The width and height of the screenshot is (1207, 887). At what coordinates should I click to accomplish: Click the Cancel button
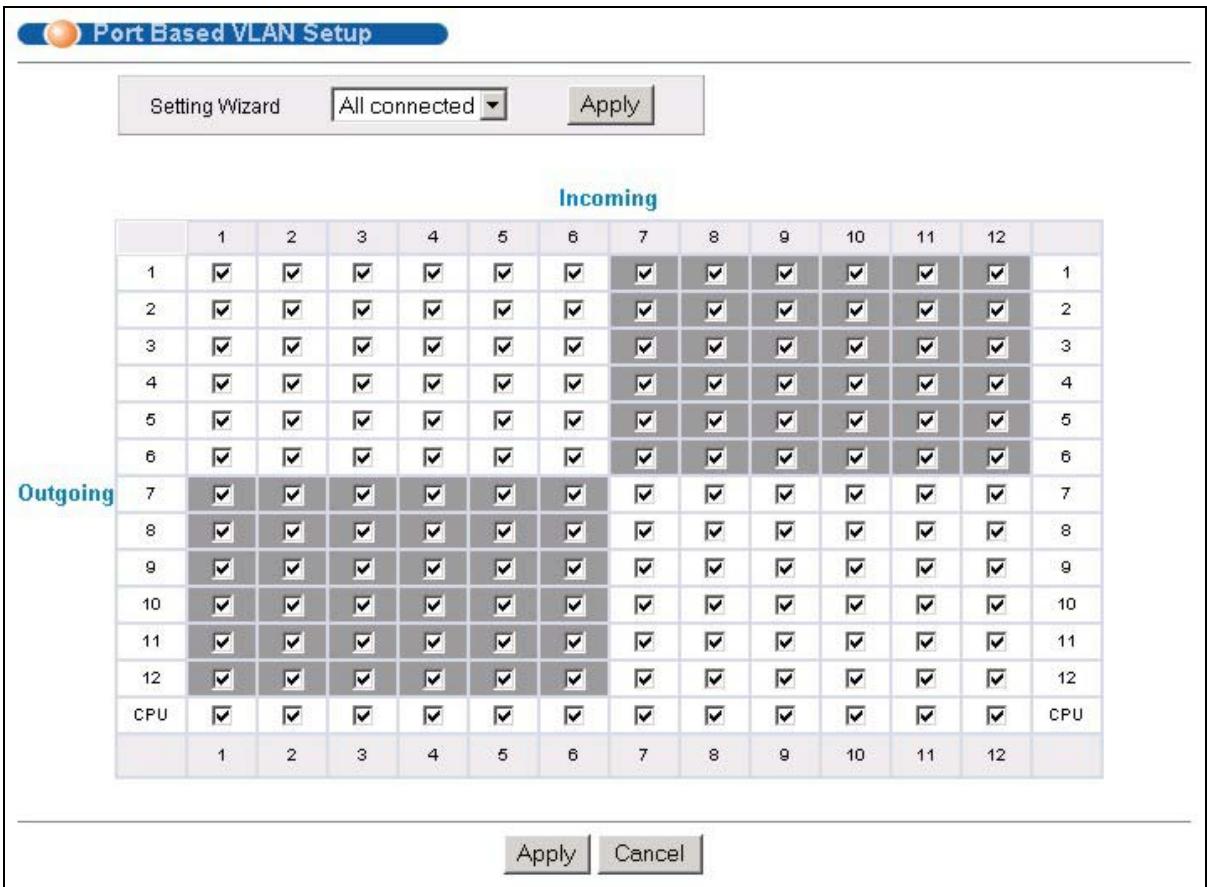point(650,854)
